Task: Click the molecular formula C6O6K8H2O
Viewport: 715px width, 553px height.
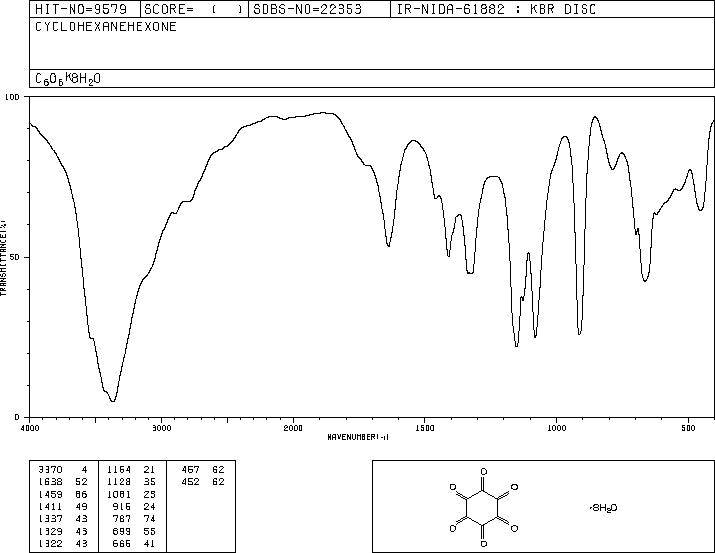Action: [x=67, y=79]
